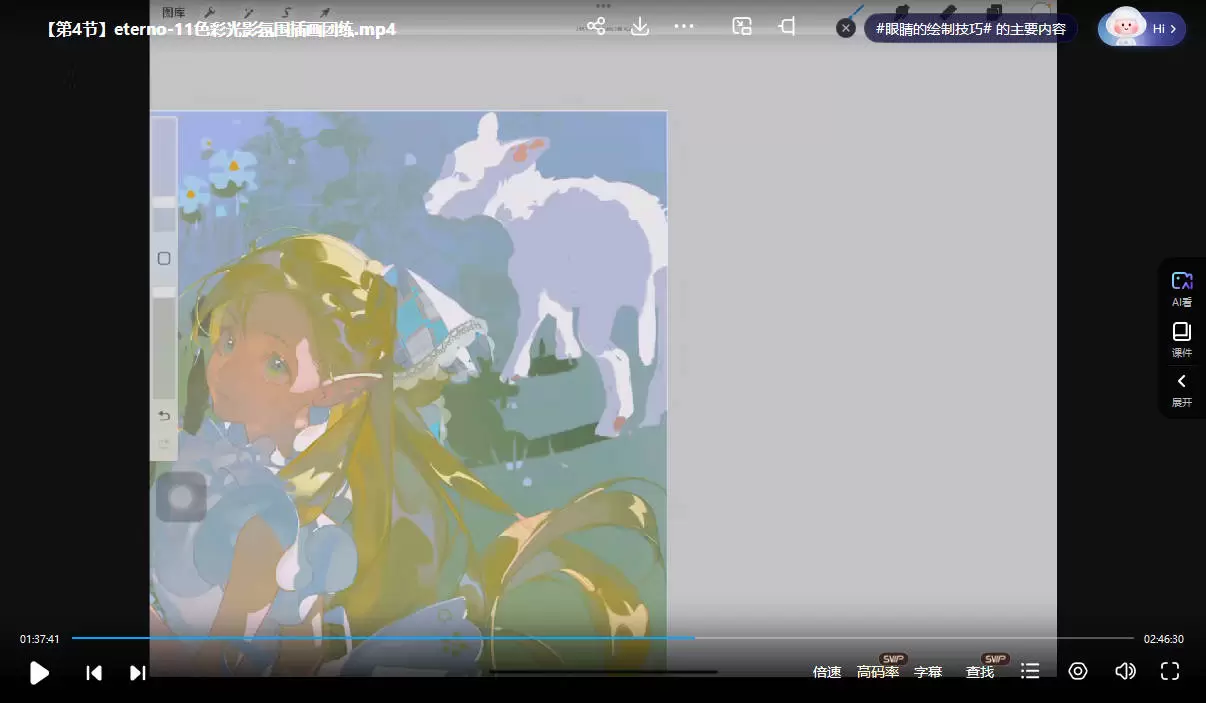This screenshot has height=703, width=1206.
Task: Click the redo arrow in sidebar
Action: click(x=164, y=443)
